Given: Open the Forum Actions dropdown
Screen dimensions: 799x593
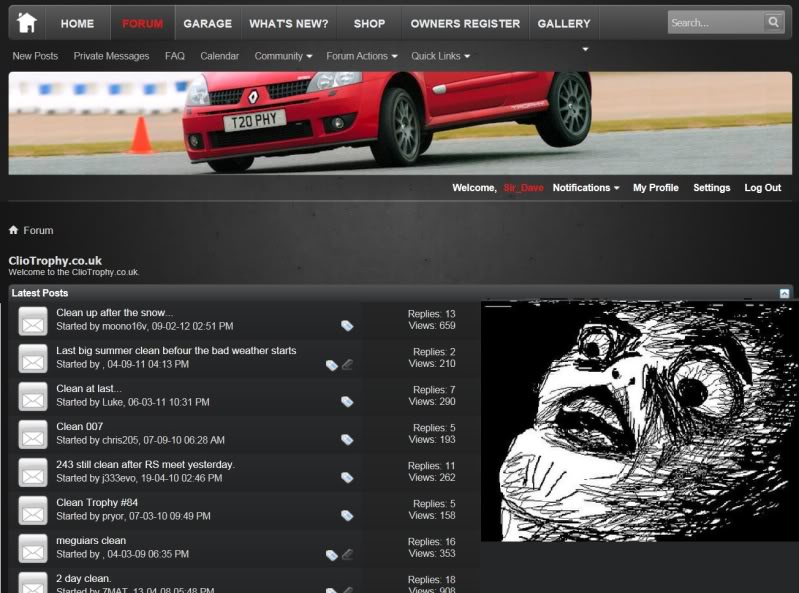Looking at the screenshot, I should point(361,56).
